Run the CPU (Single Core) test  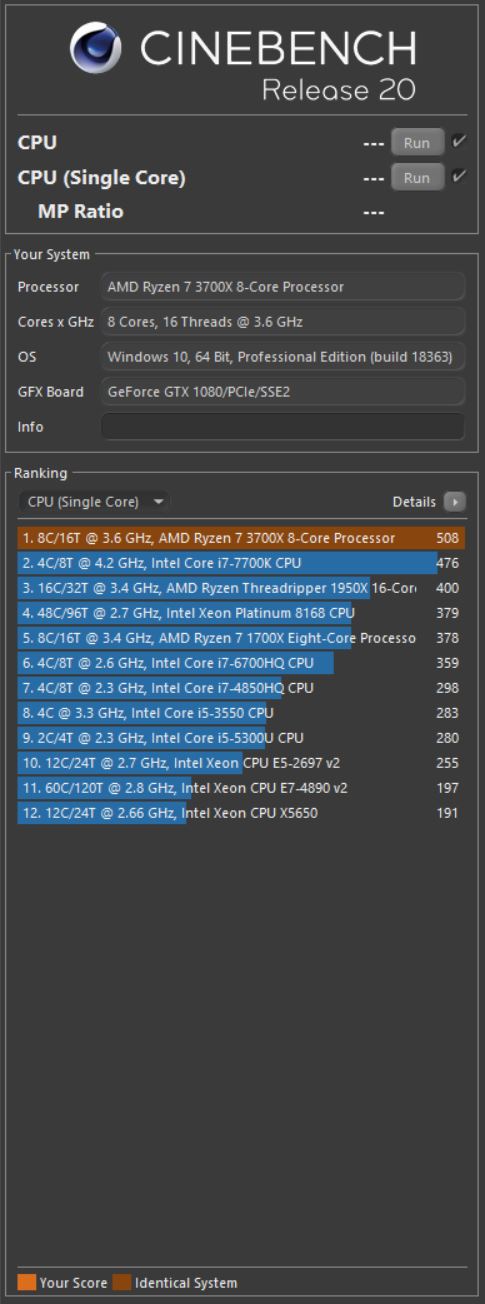[417, 178]
